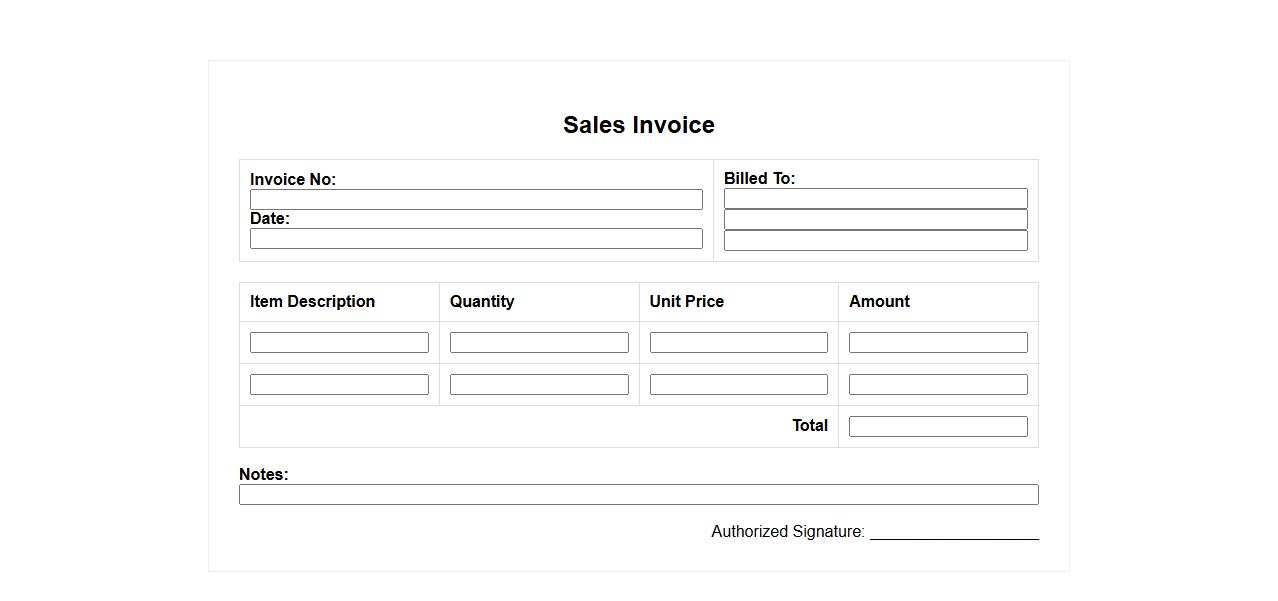Click the Invoice No input field
The height and width of the screenshot is (601, 1278).
(476, 200)
